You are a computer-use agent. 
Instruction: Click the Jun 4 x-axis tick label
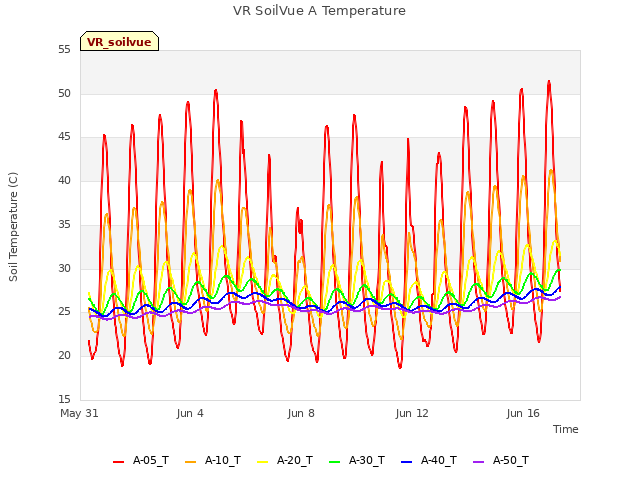pyautogui.click(x=190, y=413)
